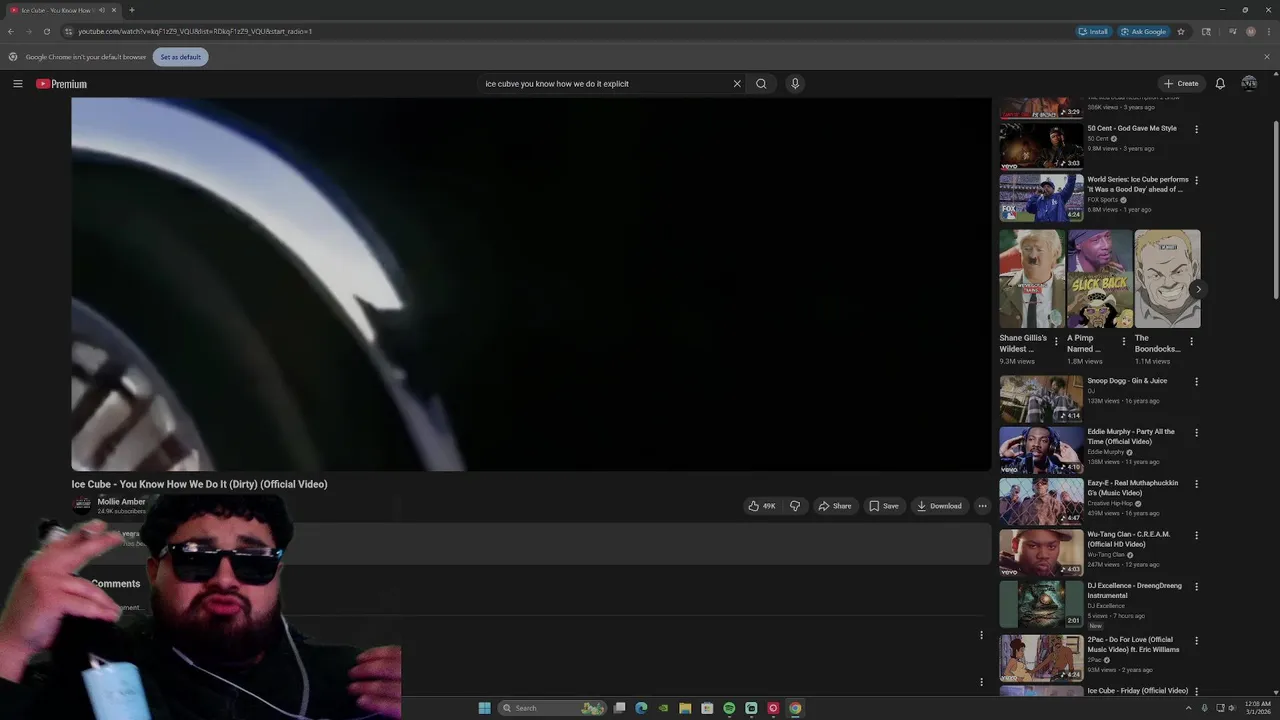Click the Windows taskbar Search box
This screenshot has width=1280, height=720.
click(552, 708)
